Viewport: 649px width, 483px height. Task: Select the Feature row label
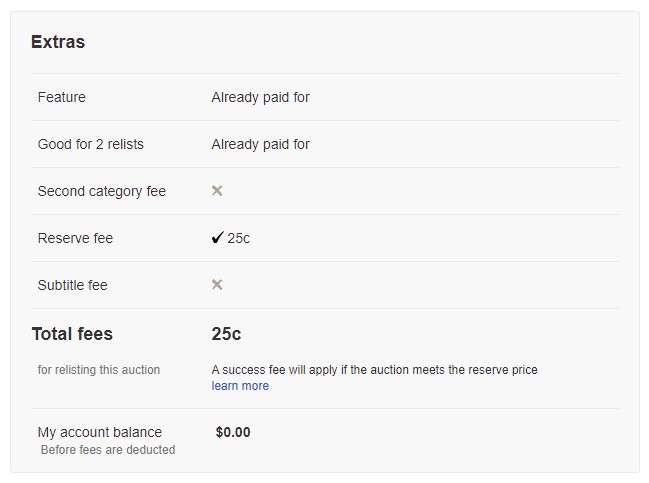coord(62,97)
